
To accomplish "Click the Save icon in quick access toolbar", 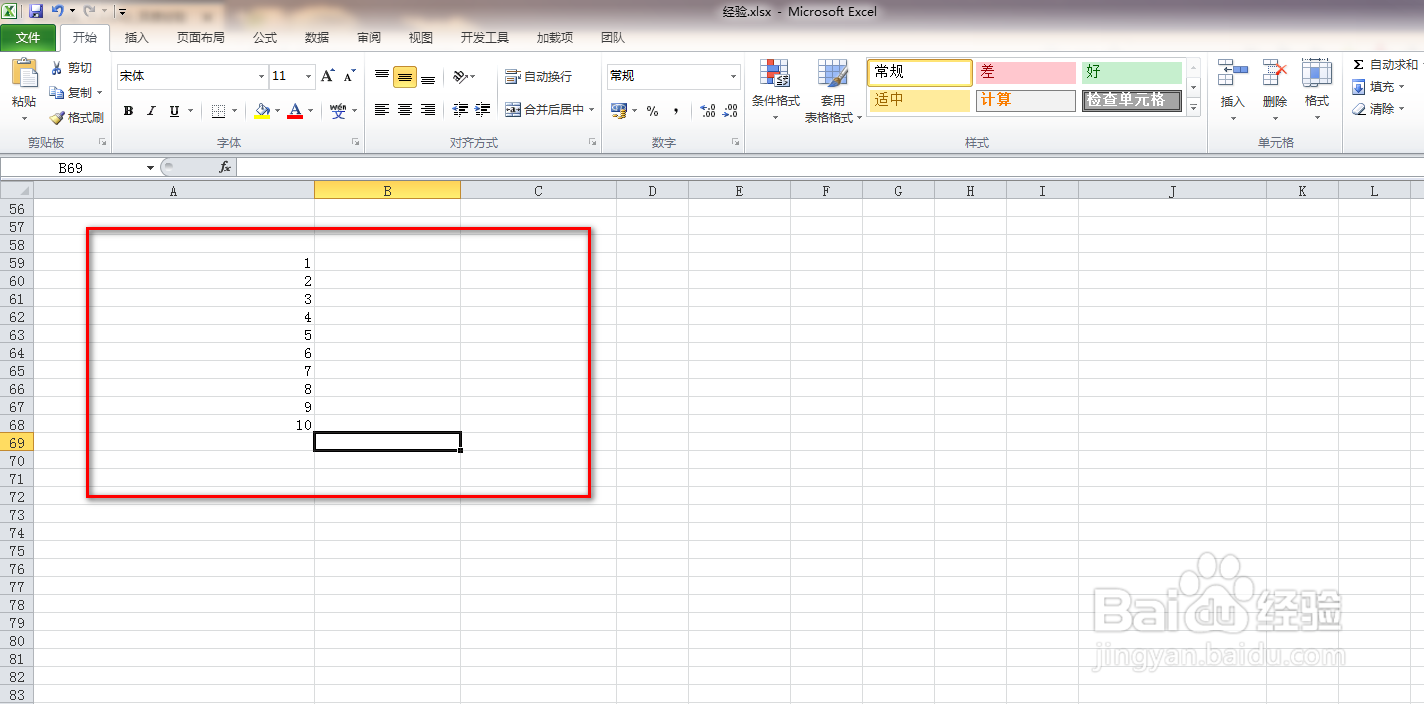I will coord(36,11).
